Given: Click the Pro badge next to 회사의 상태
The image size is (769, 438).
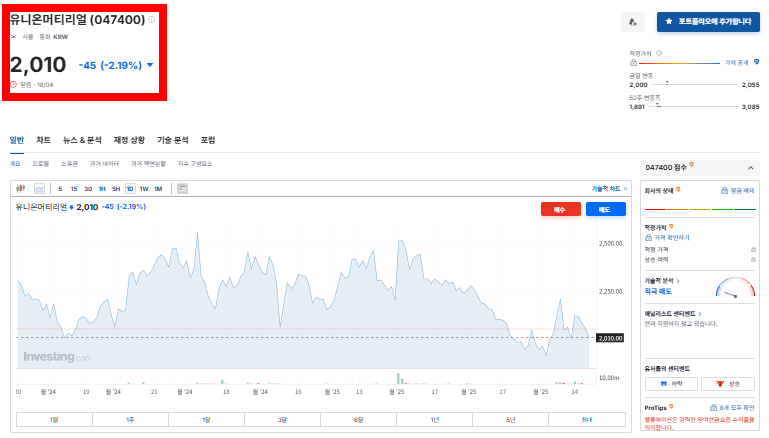Looking at the screenshot, I should point(678,189).
